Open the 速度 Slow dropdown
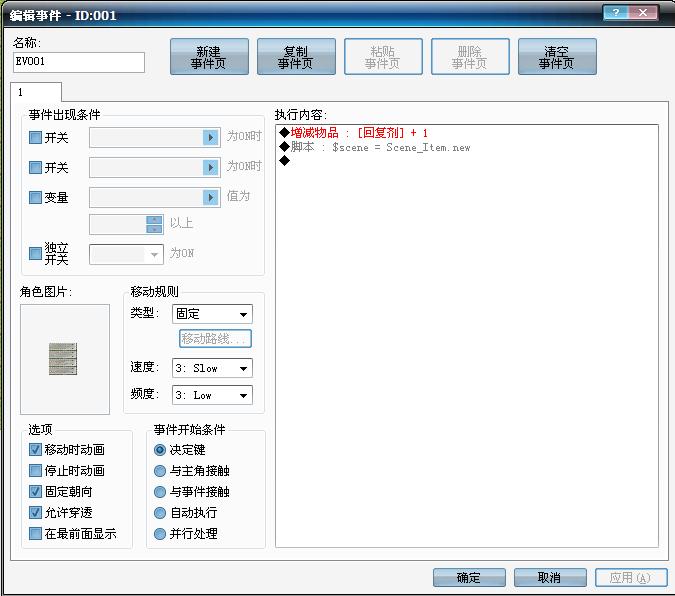 coord(212,368)
